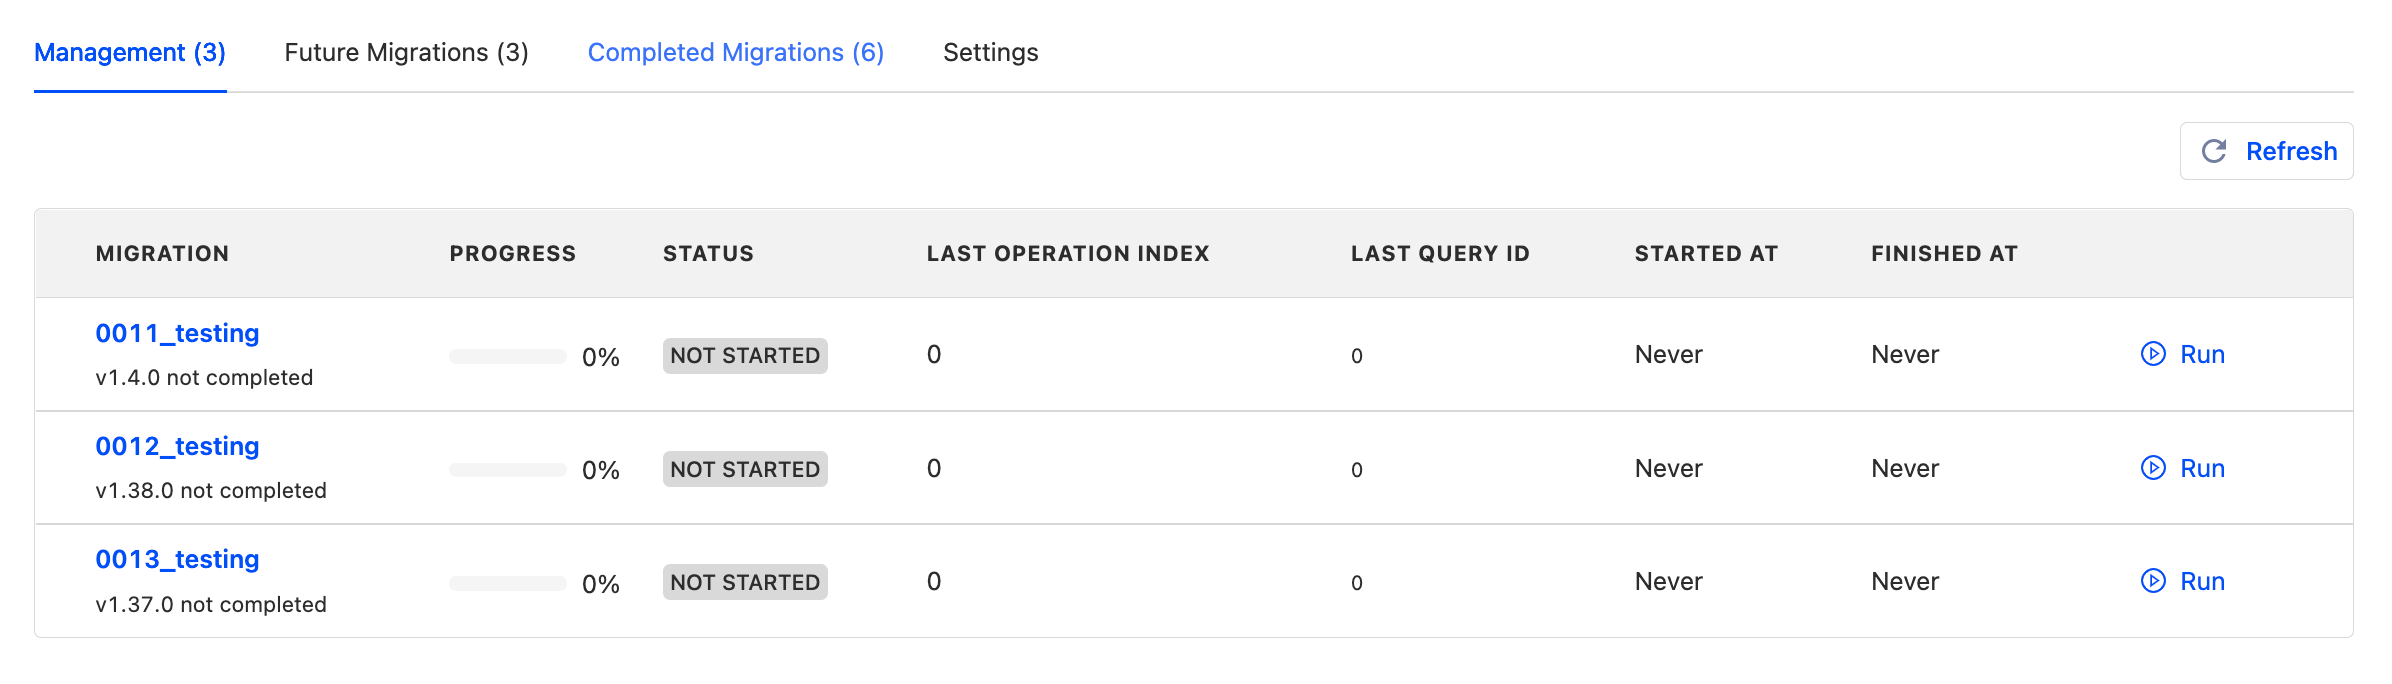This screenshot has width=2392, height=684.
Task: Click the PROGRESS column header
Action: (x=513, y=254)
